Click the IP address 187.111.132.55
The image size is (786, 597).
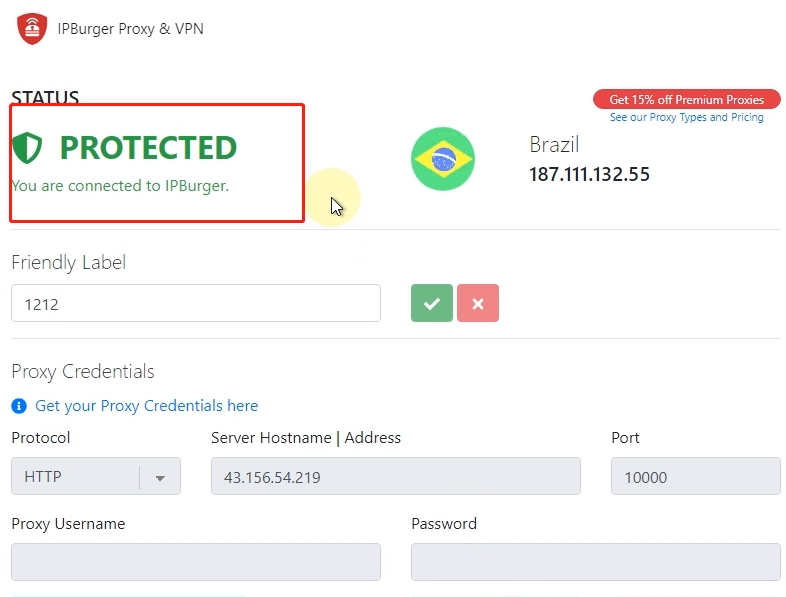click(x=589, y=175)
